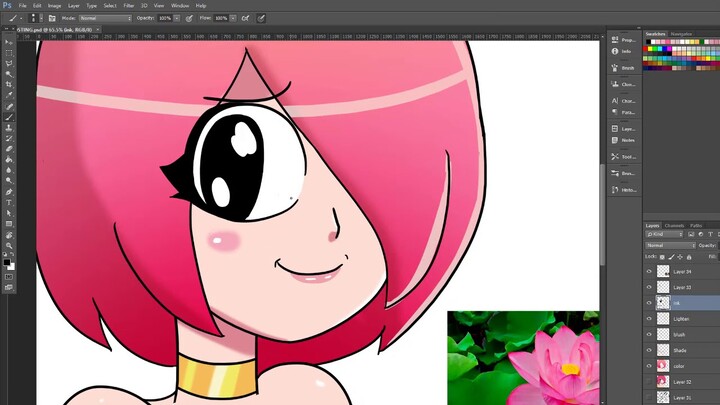The image size is (720, 405).
Task: Select the Hand tool
Action: pos(9,235)
